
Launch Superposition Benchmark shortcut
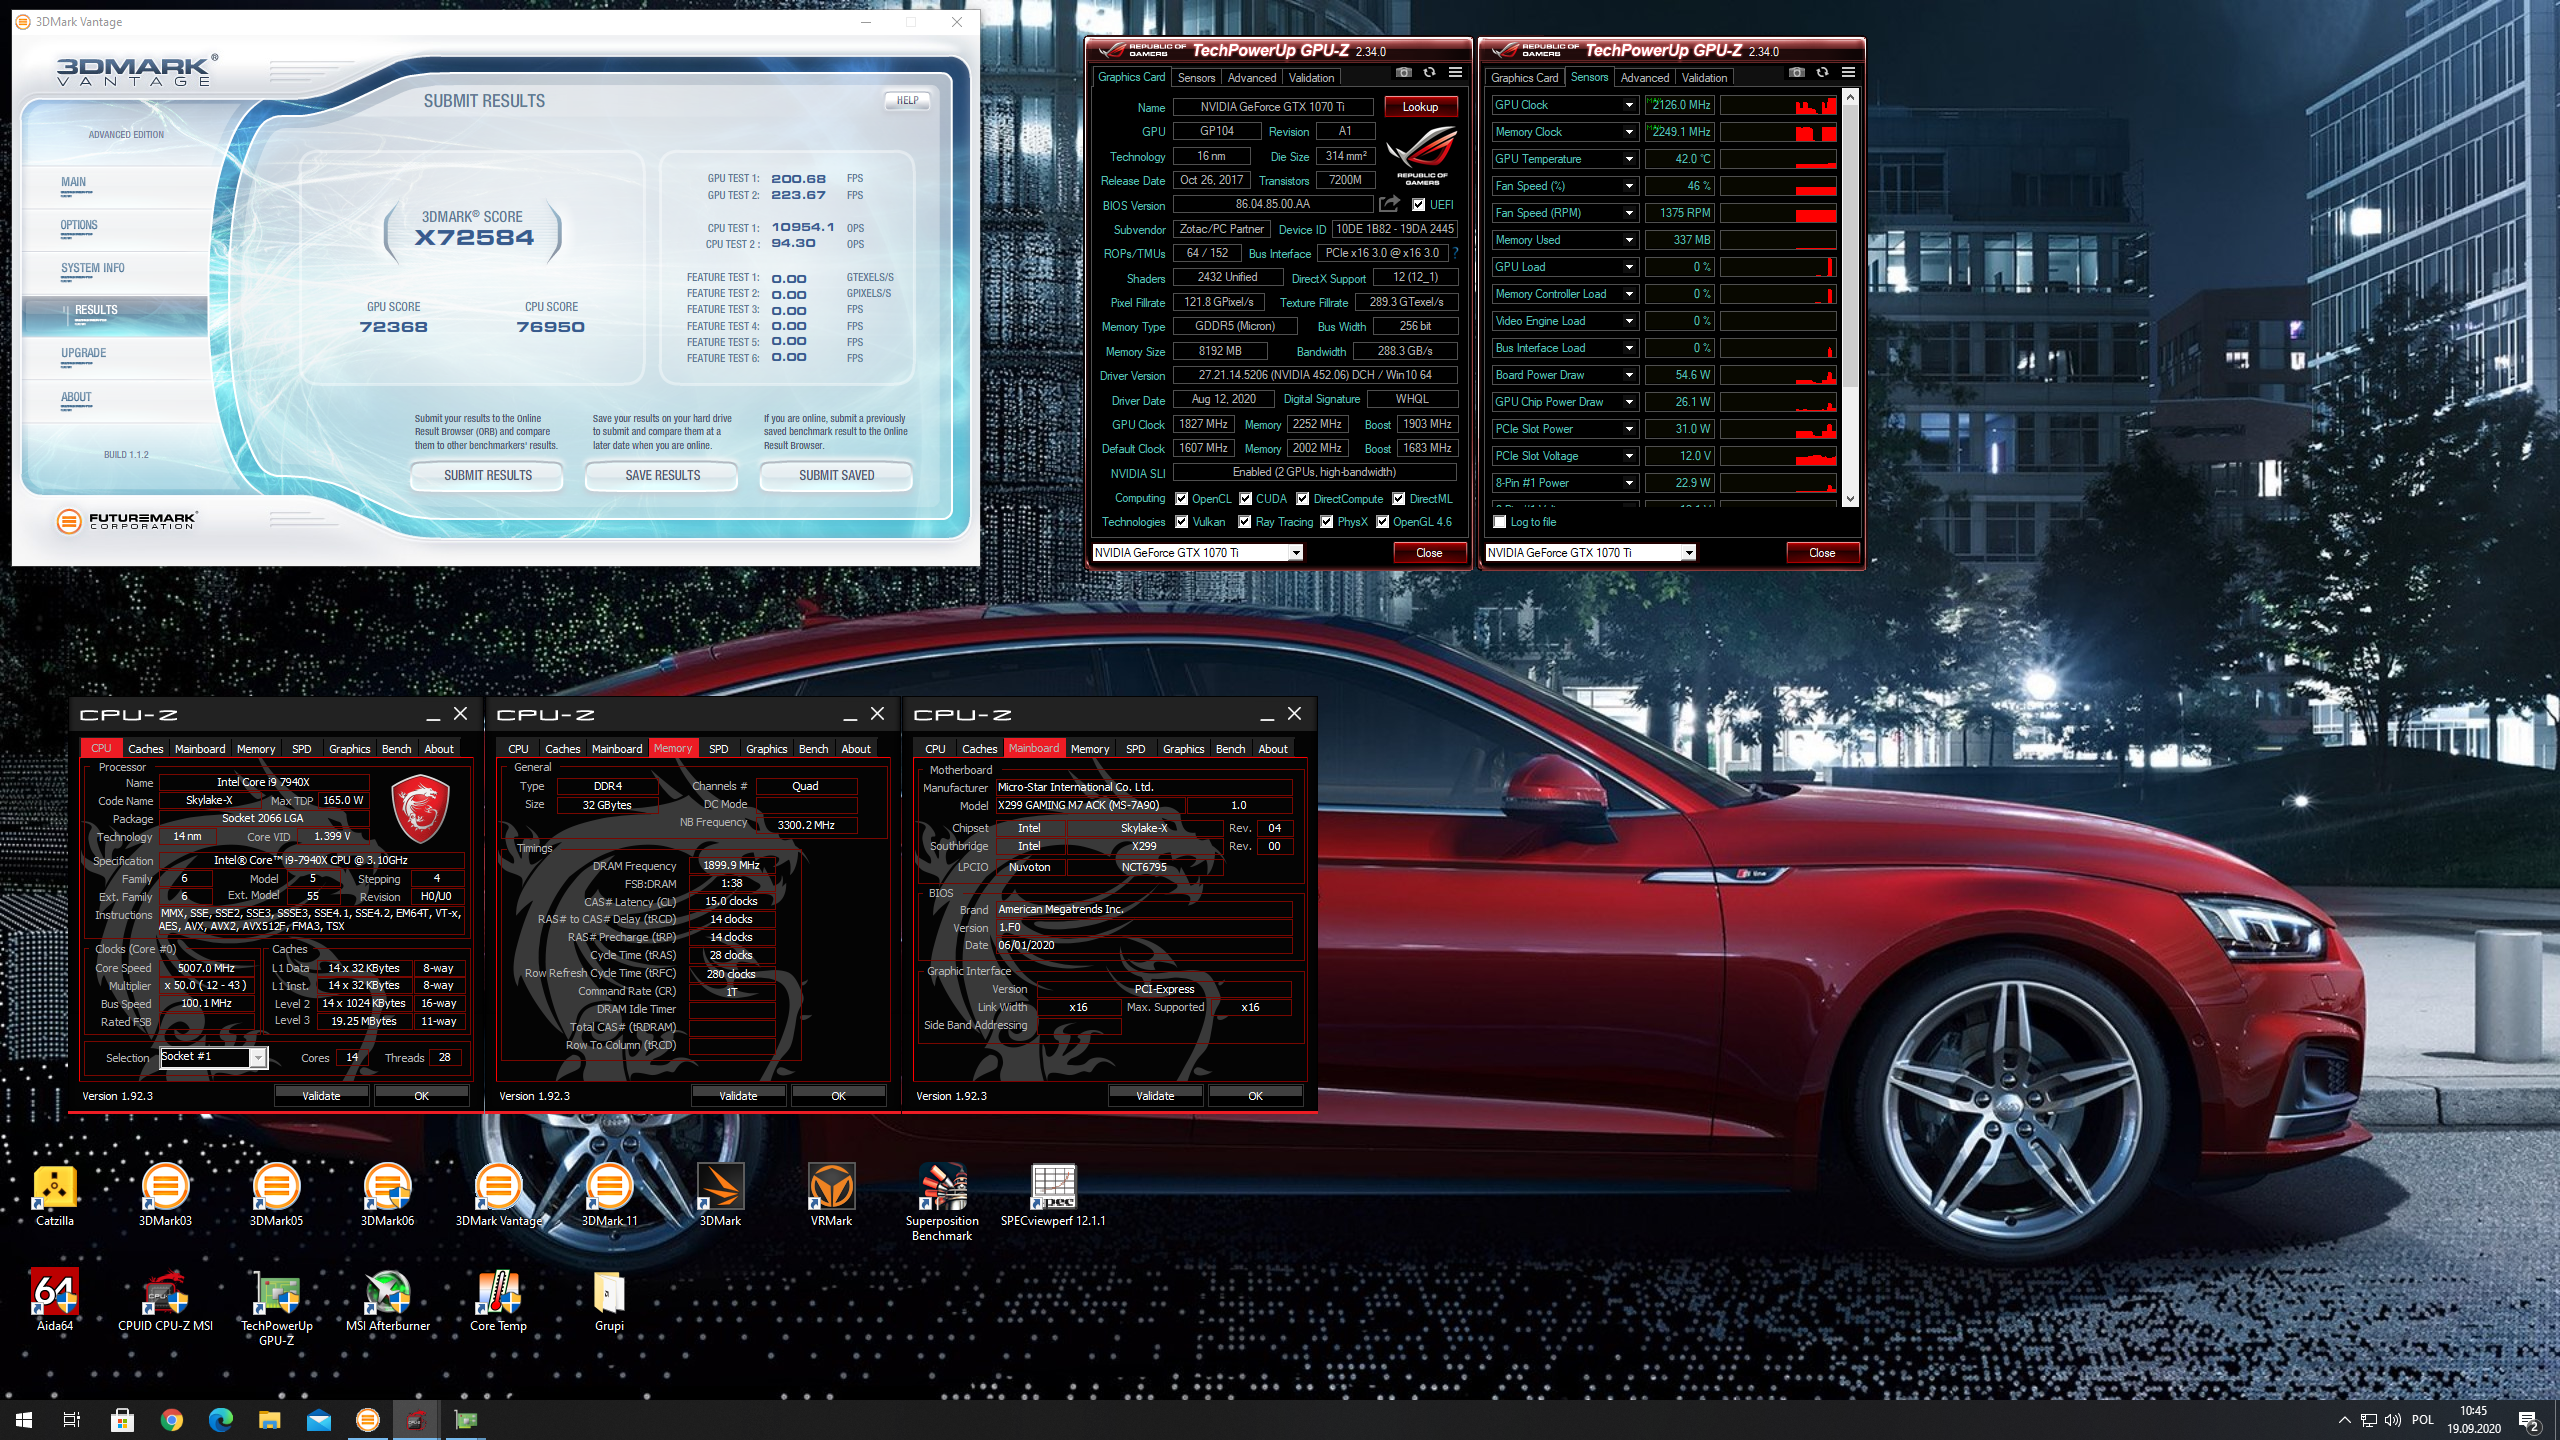pos(942,1203)
